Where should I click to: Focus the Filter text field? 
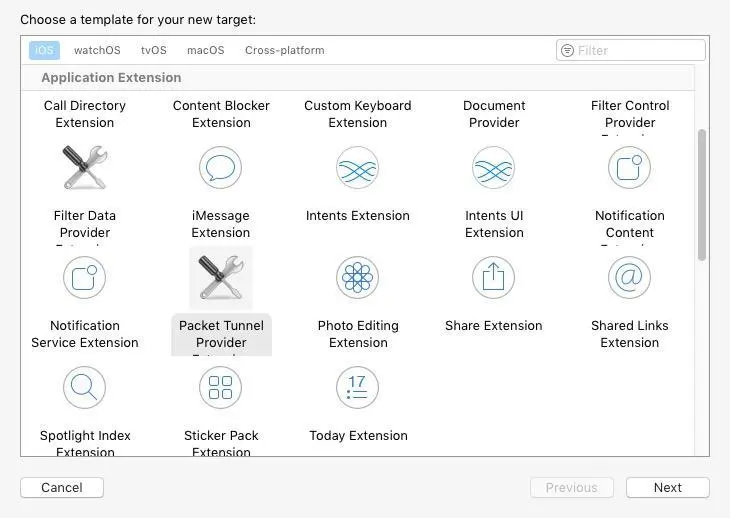pos(631,50)
